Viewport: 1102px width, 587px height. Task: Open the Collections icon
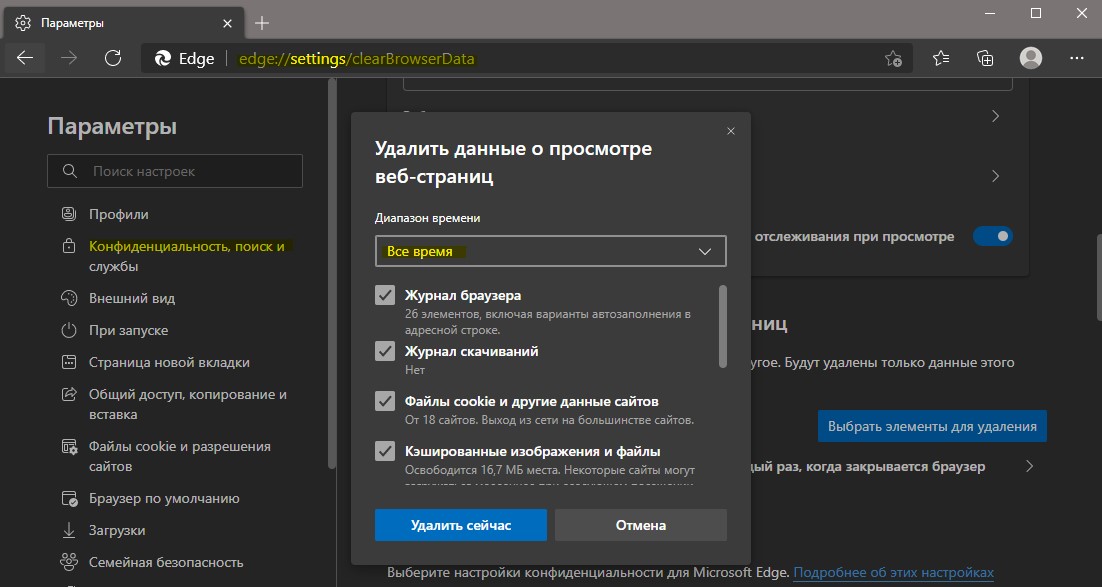click(x=985, y=58)
